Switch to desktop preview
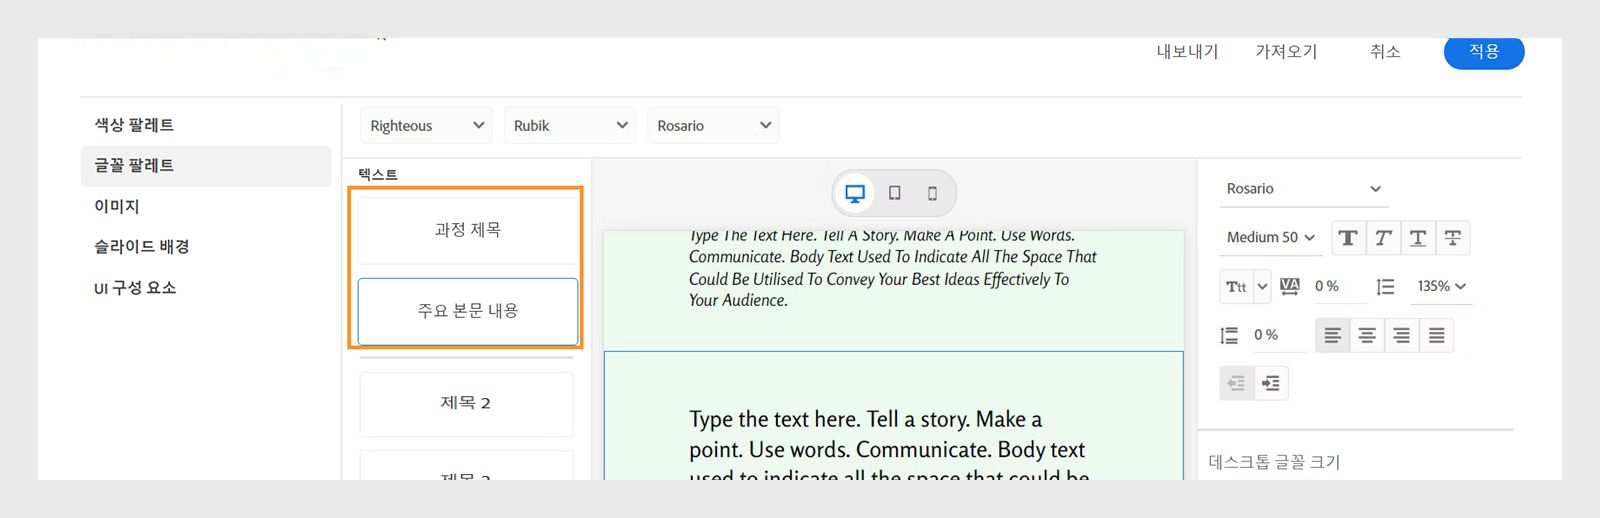This screenshot has height=518, width=1600. click(x=855, y=193)
